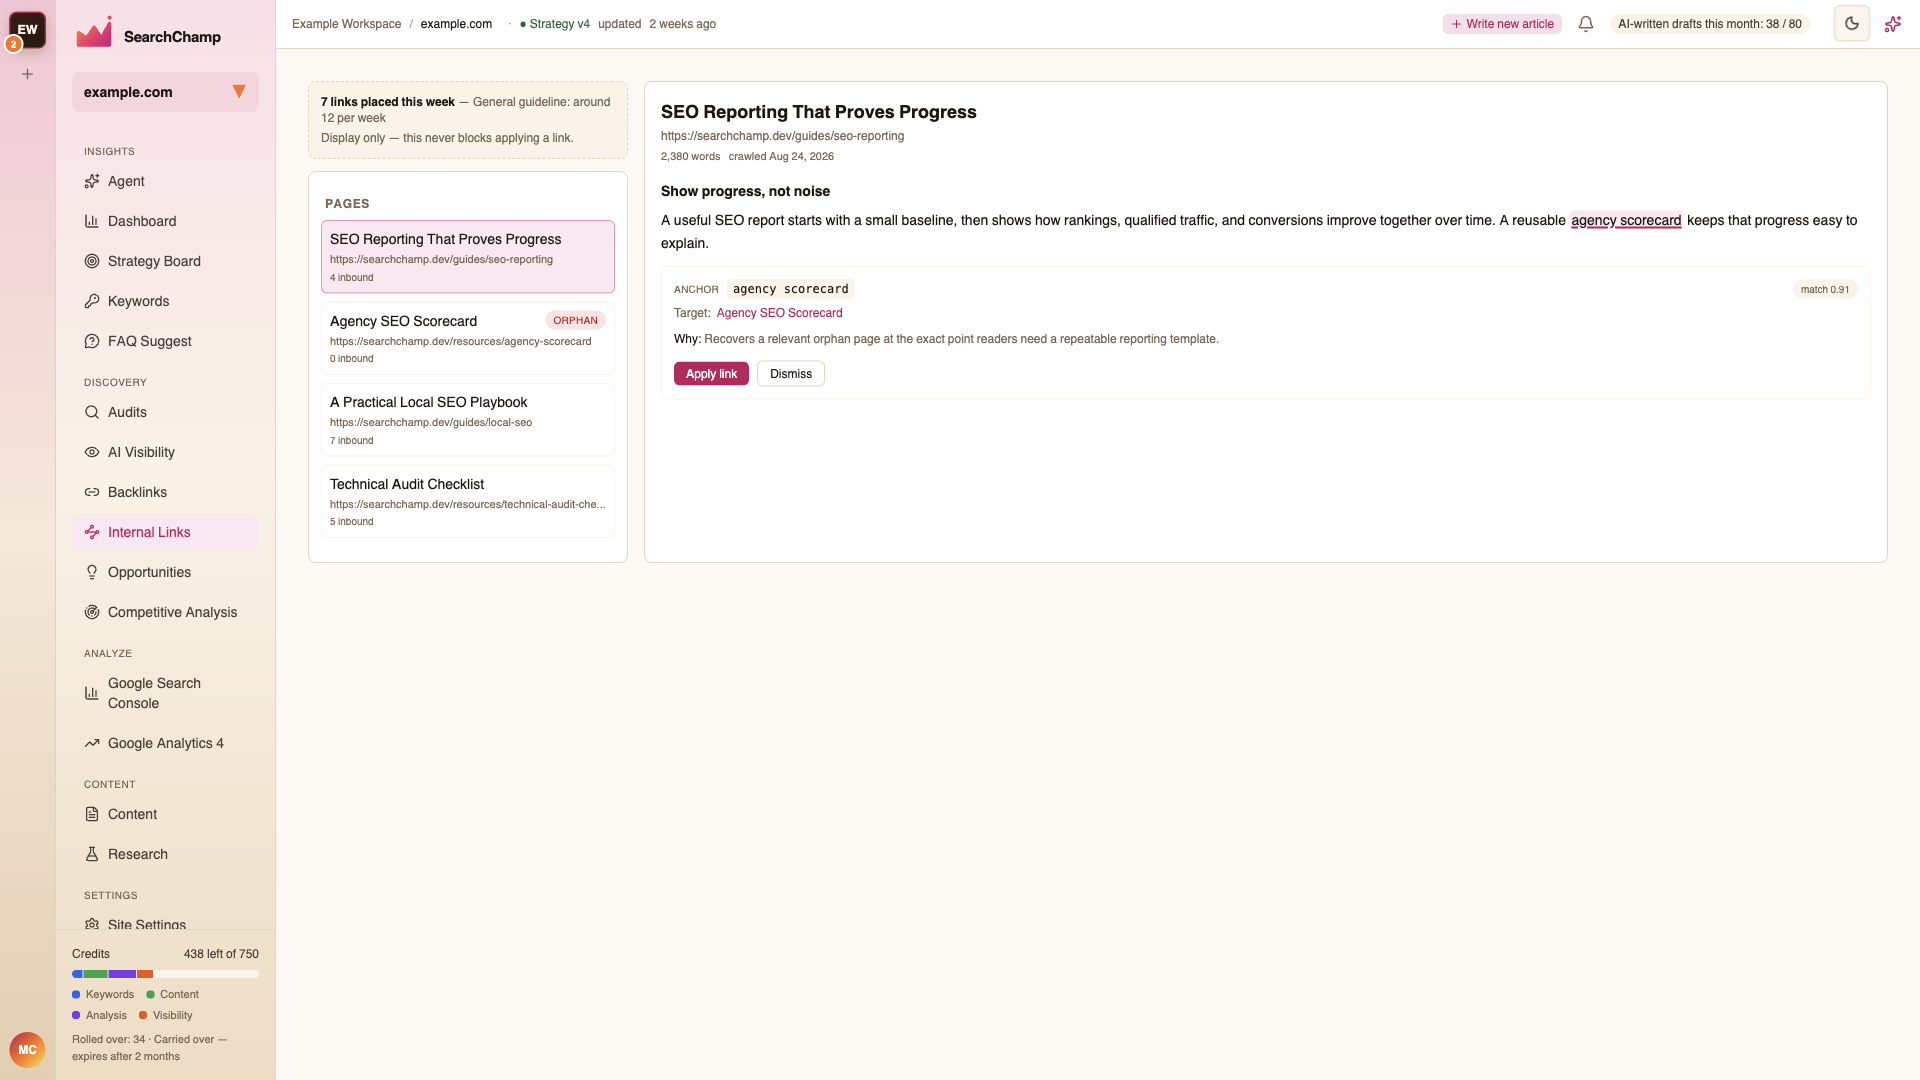Click the Opportunities lightbulb icon

pos(92,572)
